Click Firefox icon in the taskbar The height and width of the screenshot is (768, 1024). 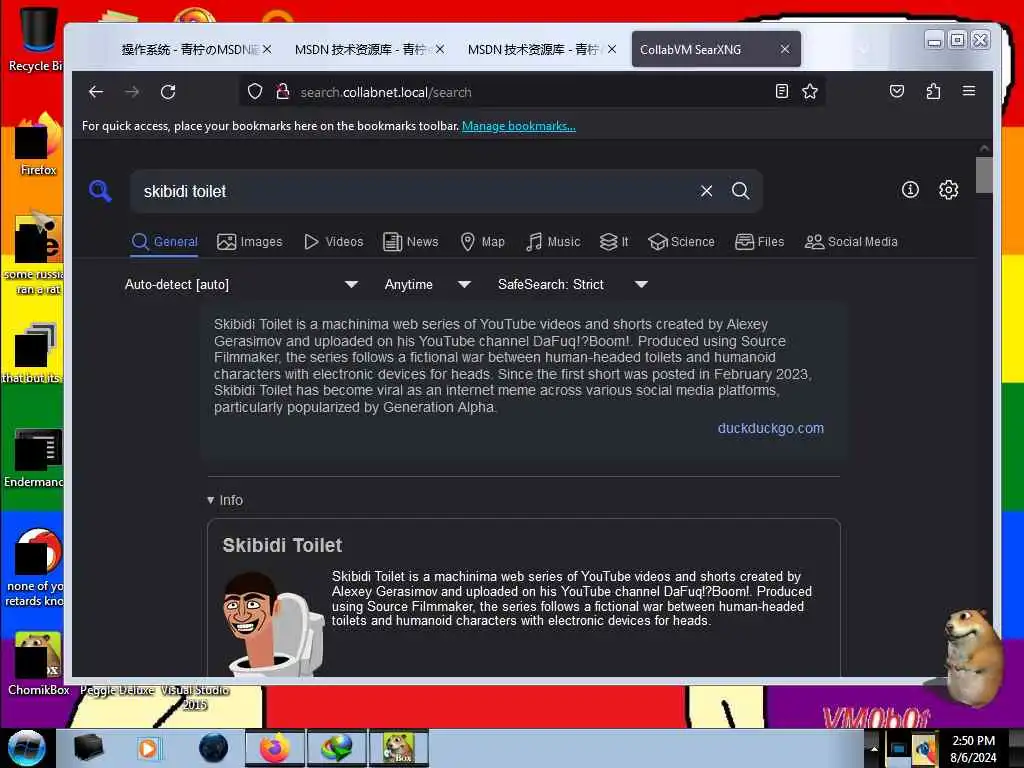(275, 748)
